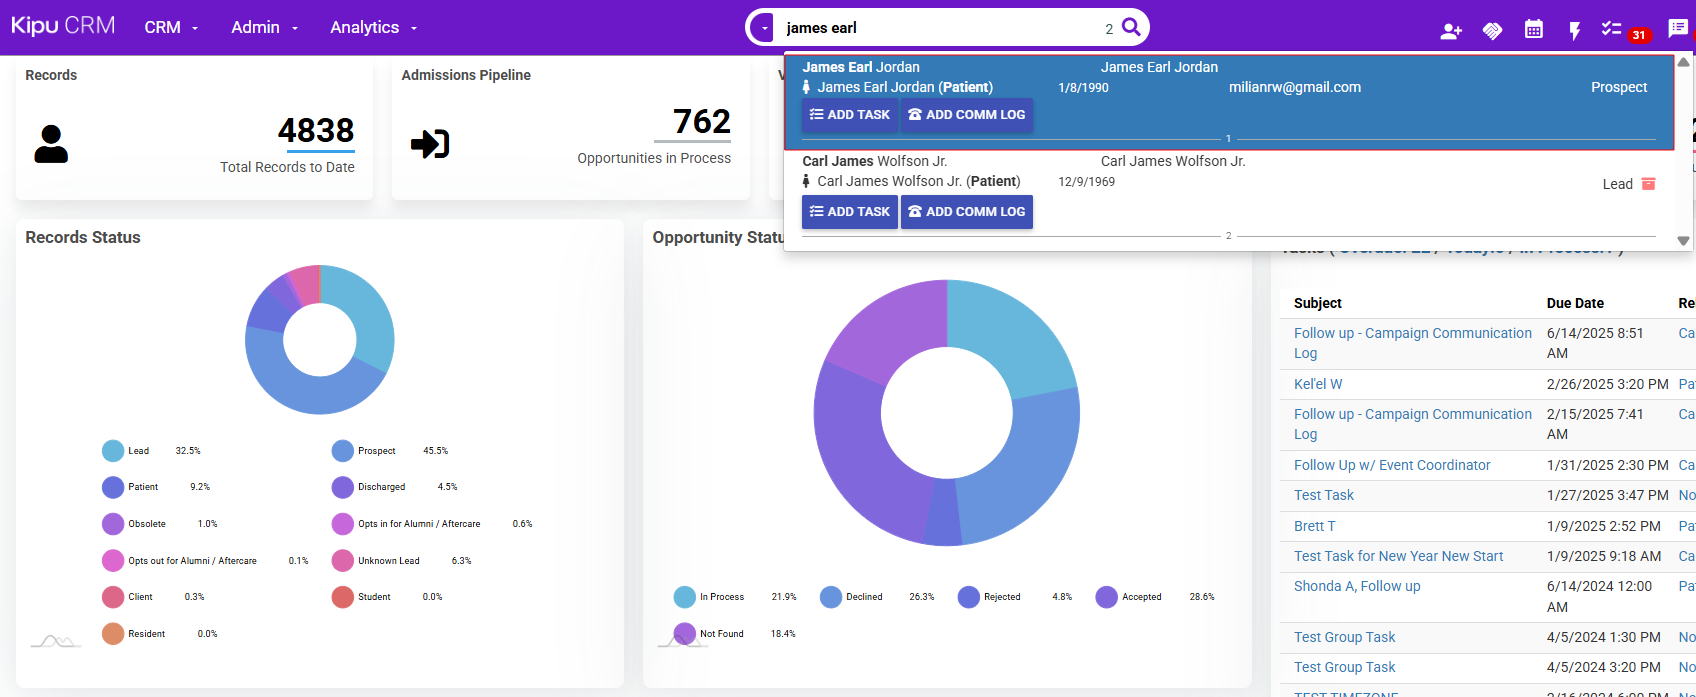1696x697 pixels.
Task: Open the chat messages icon
Action: click(1678, 28)
